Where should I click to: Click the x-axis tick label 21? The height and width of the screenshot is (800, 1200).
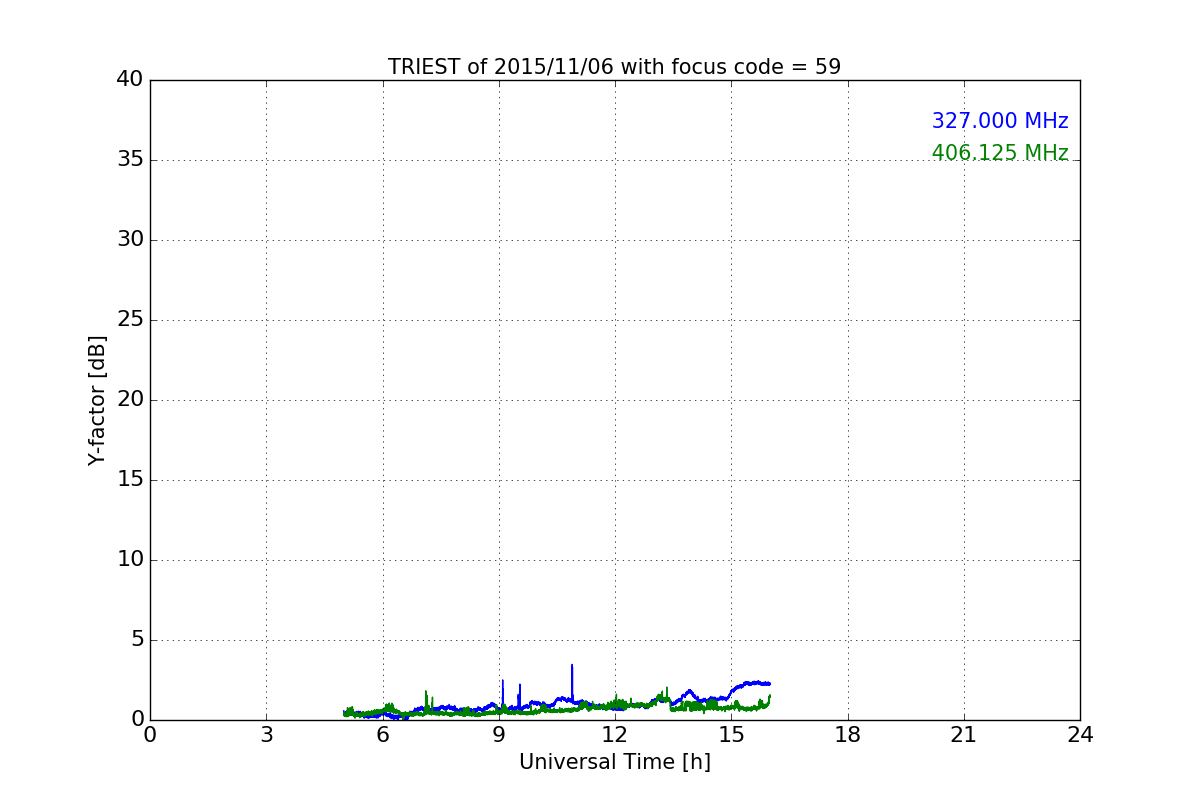point(964,735)
